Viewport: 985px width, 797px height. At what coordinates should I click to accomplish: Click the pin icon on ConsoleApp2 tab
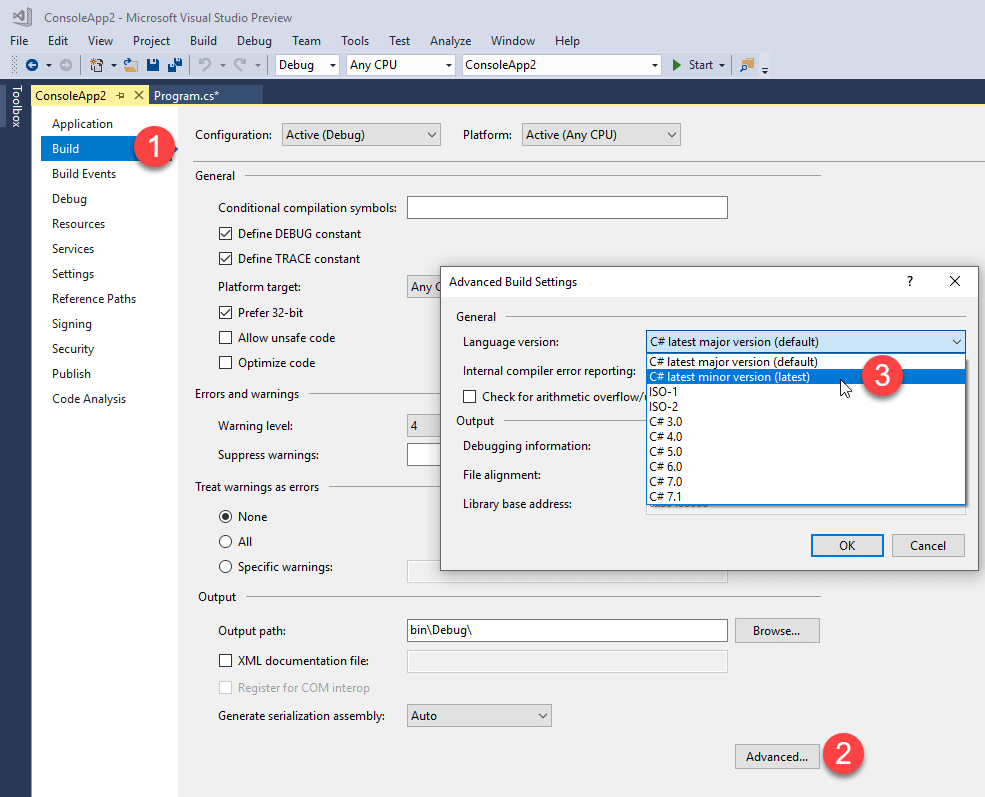[121, 95]
